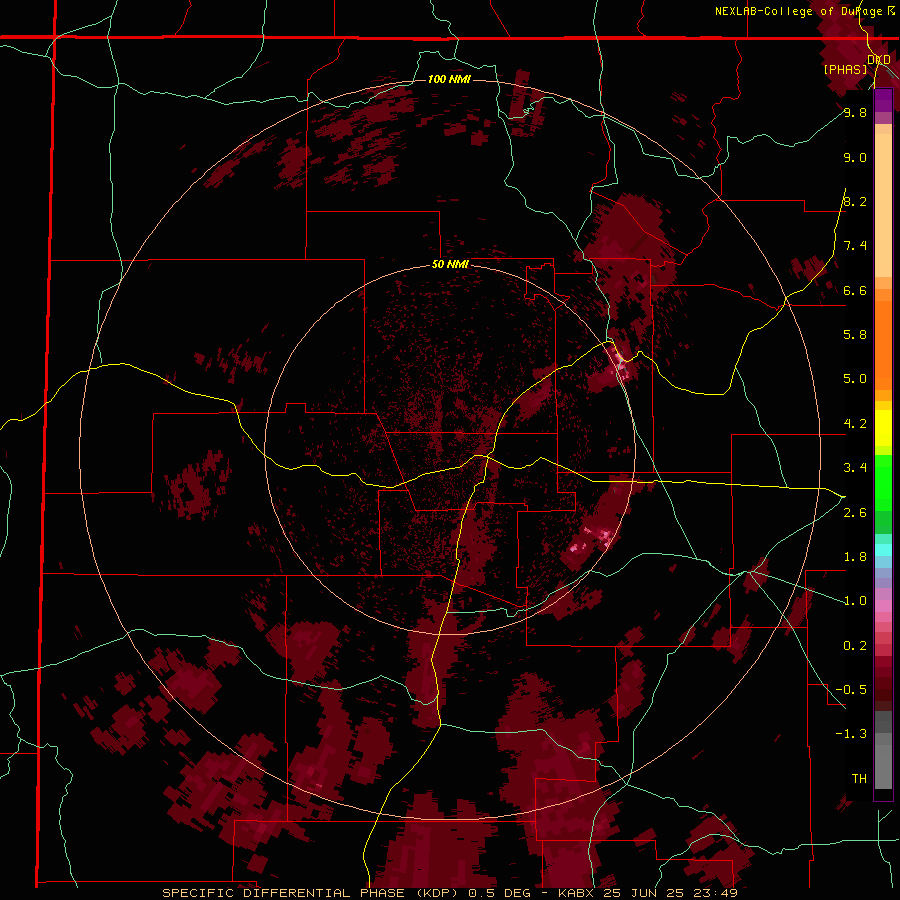
Task: Click the 100 NMI range ring label
Action: point(449,79)
